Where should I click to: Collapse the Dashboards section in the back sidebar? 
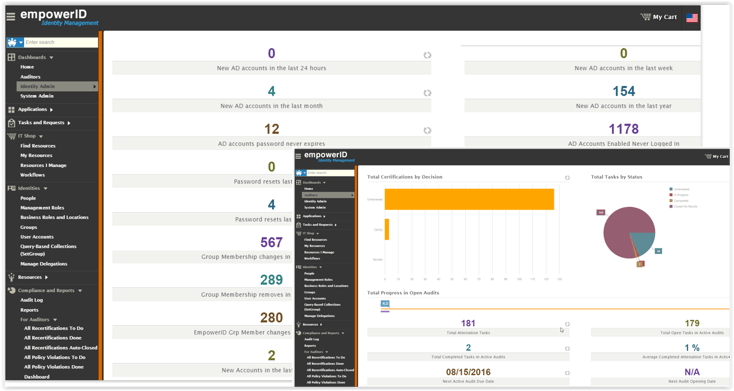click(51, 58)
